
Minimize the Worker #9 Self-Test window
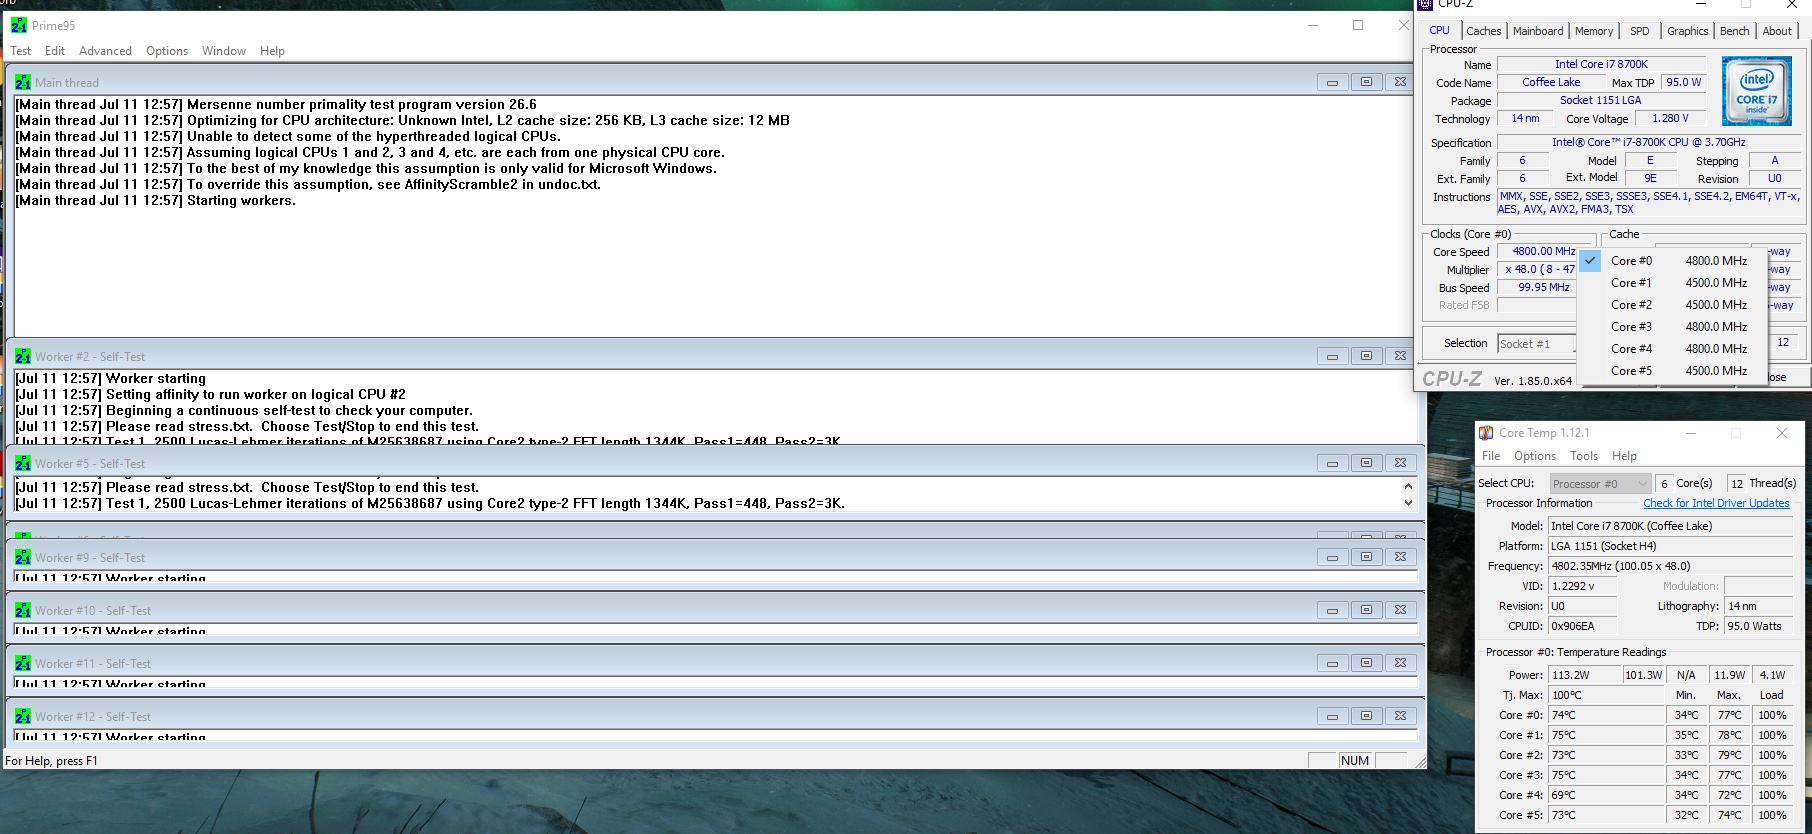point(1332,557)
